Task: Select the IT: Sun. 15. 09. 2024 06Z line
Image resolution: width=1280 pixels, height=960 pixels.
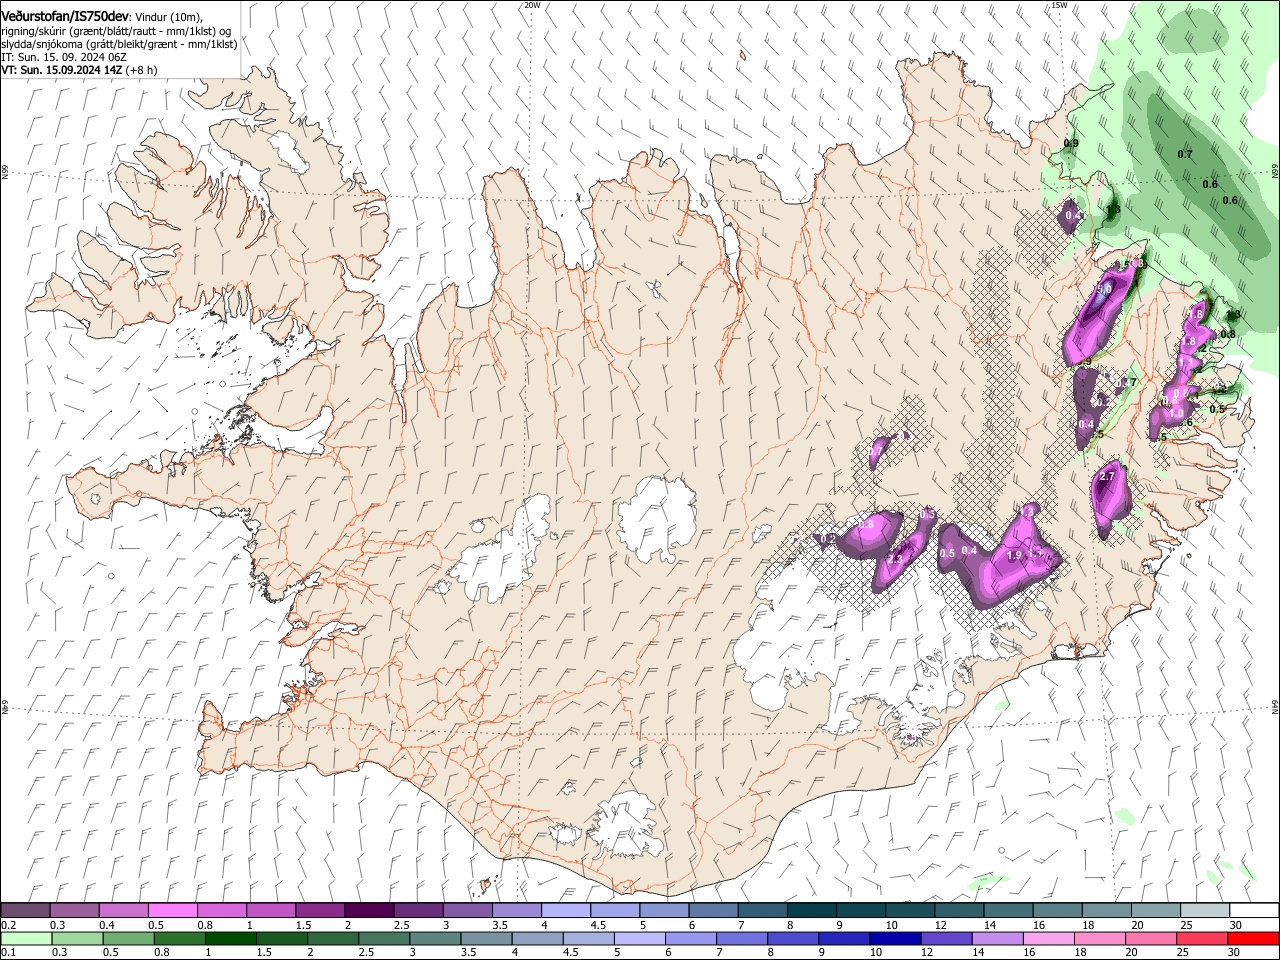Action: click(x=64, y=57)
